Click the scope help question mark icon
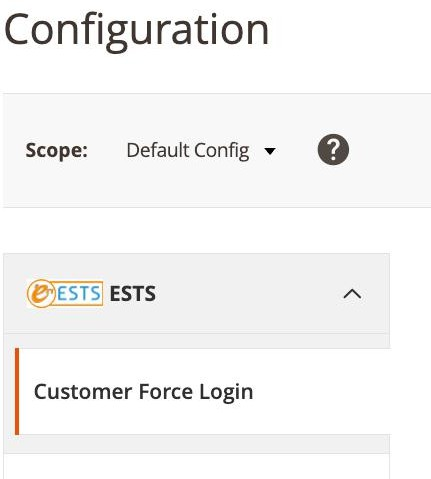The height and width of the screenshot is (479, 431). (333, 150)
